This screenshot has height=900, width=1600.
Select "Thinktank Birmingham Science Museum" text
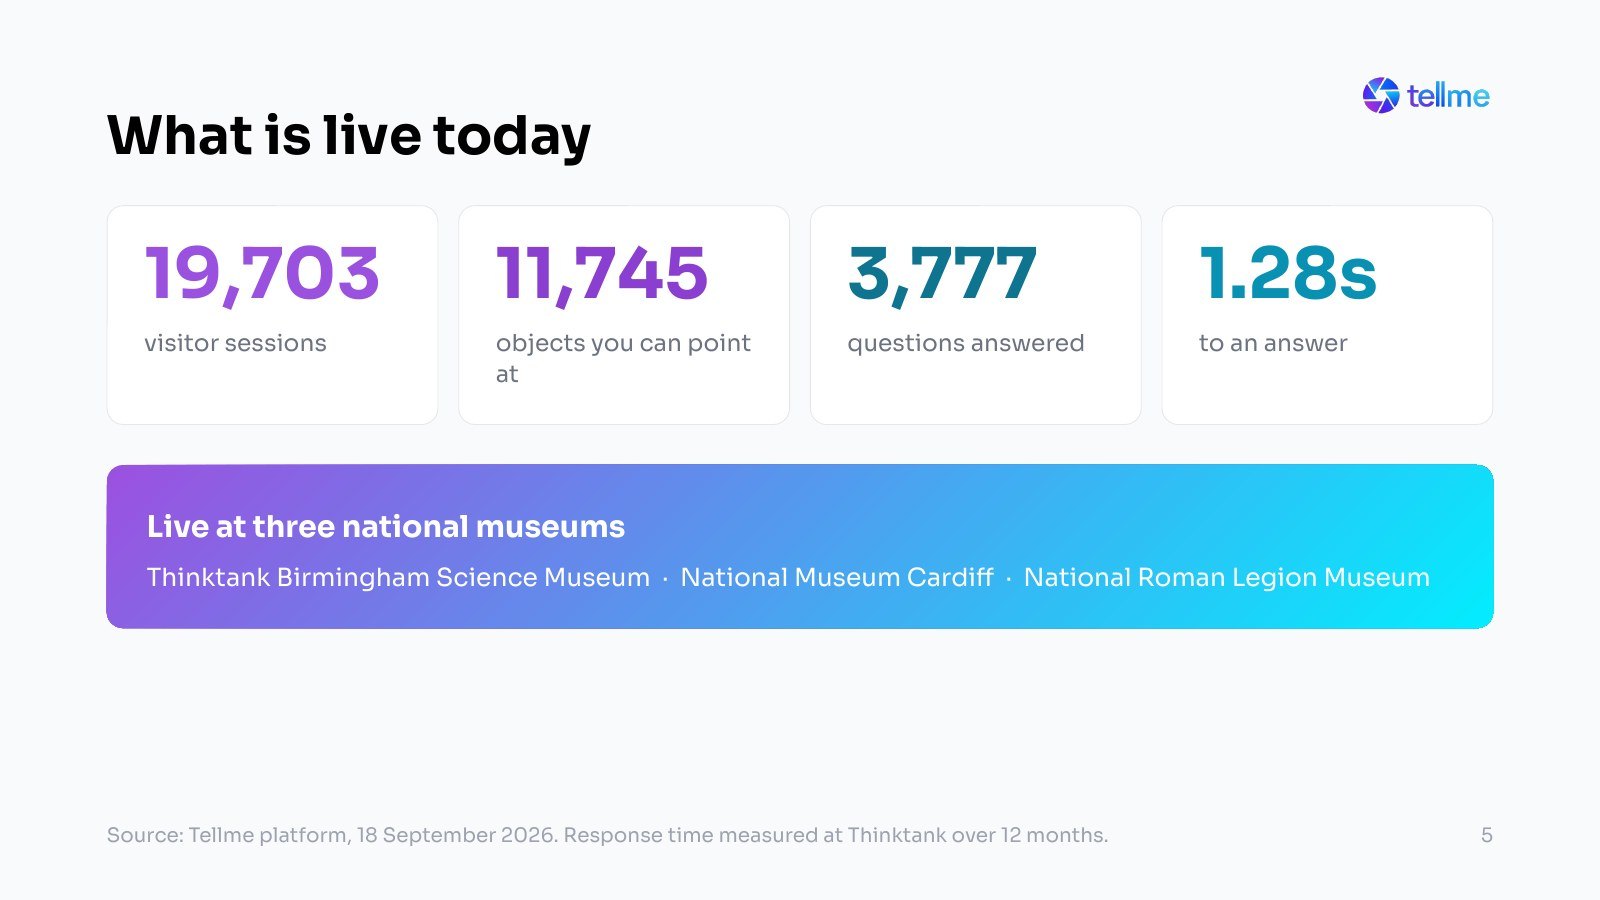pyautogui.click(x=398, y=577)
